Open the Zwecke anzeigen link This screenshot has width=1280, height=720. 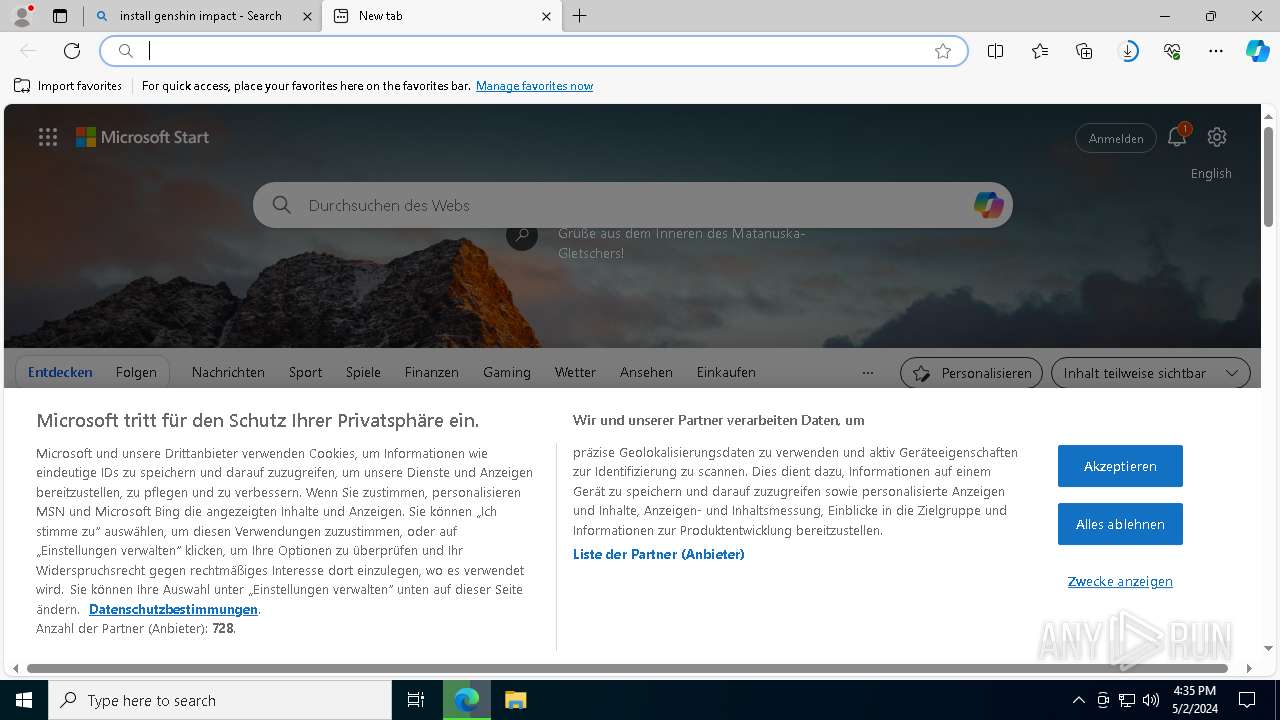click(1120, 581)
